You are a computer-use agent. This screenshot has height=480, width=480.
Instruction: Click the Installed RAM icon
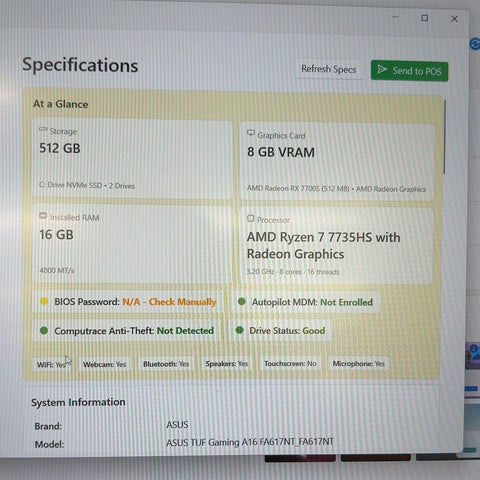coord(43,216)
